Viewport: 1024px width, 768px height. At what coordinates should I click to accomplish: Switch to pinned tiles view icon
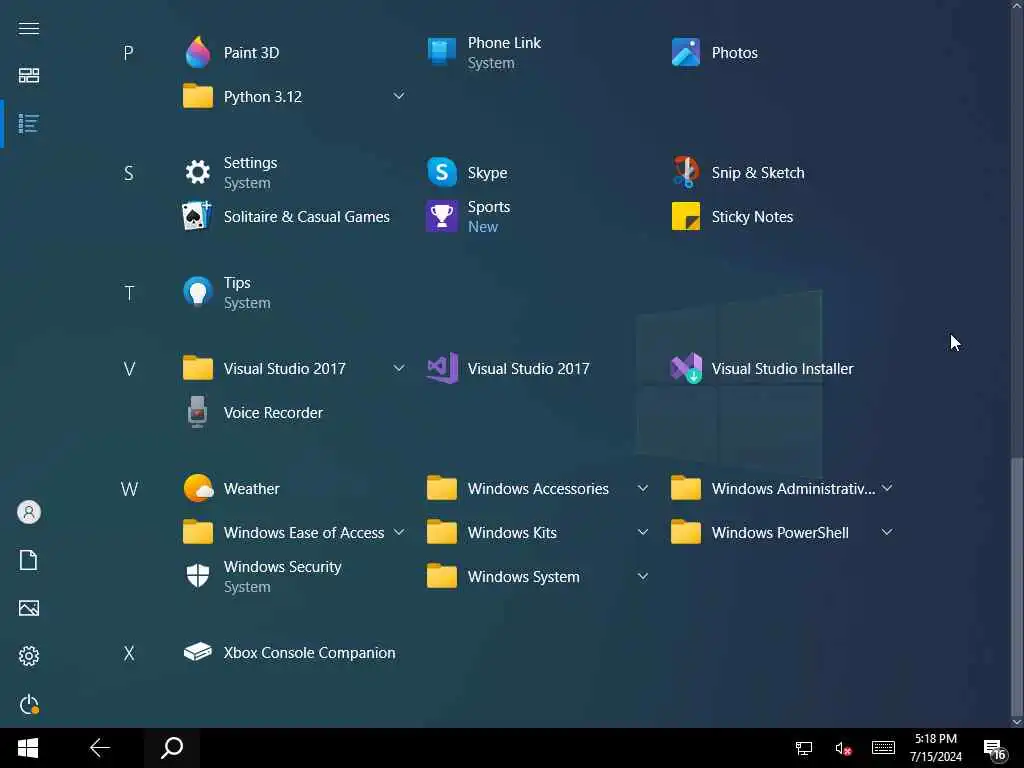(x=29, y=75)
